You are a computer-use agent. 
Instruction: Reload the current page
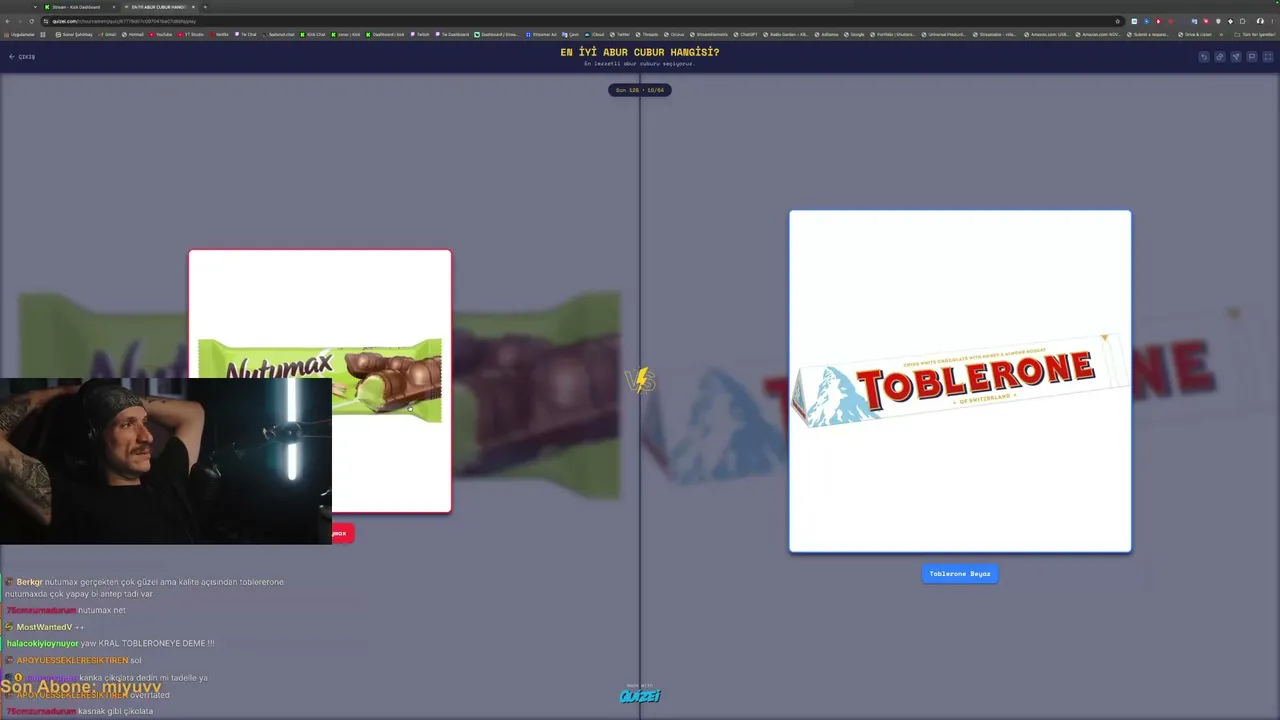click(x=32, y=21)
